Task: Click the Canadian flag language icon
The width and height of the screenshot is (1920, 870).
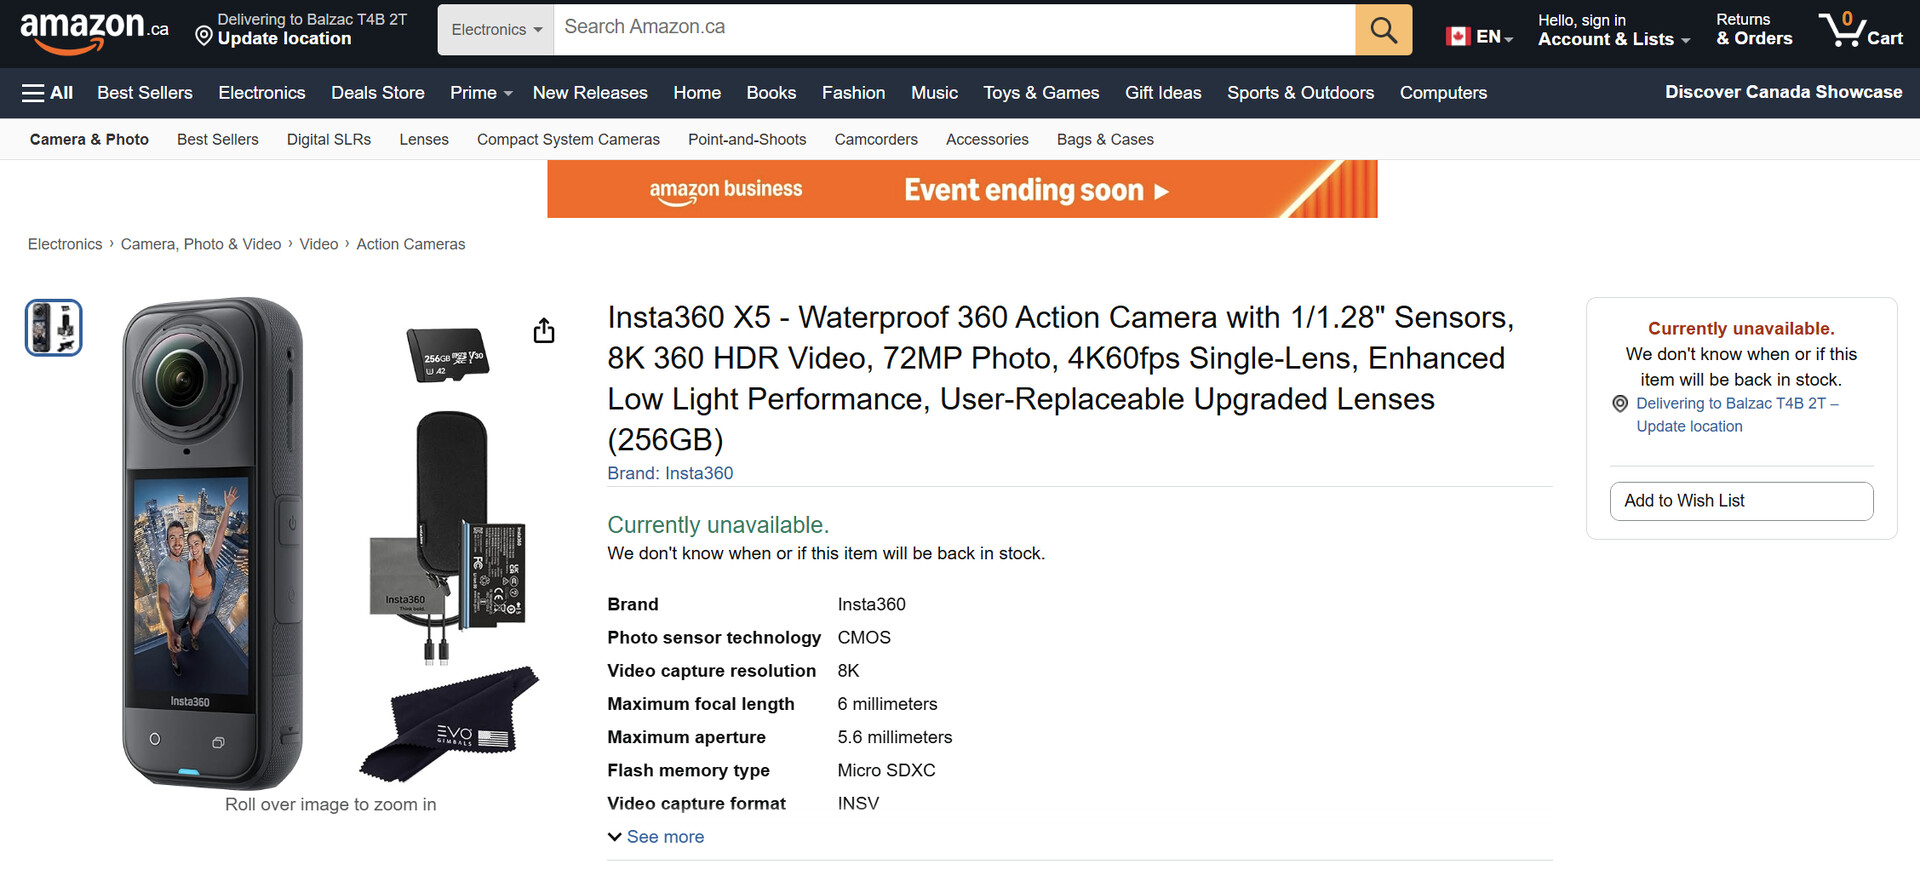Action: click(1458, 37)
